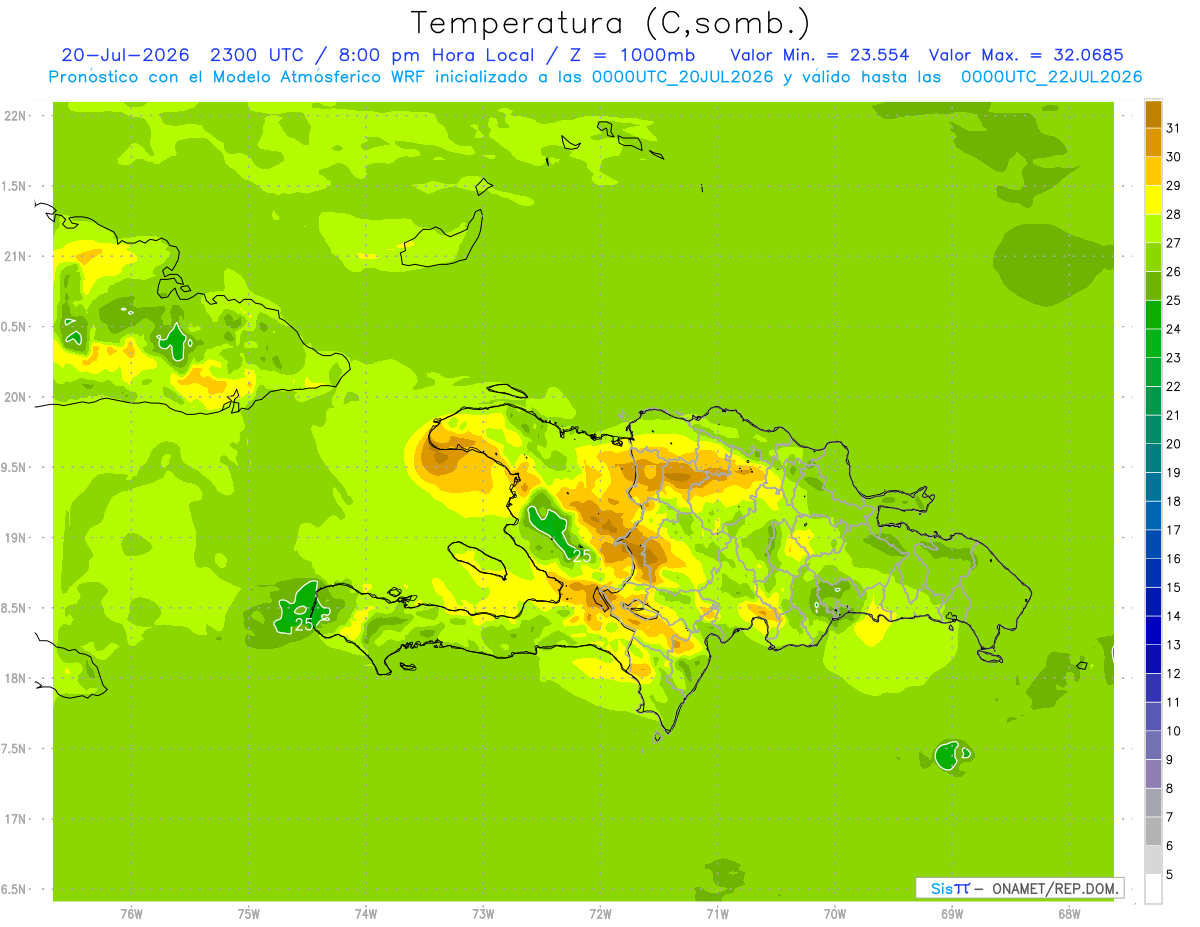Pick the color scale swatch between 30 and 31
Image resolution: width=1200 pixels, height=927 pixels.
[x=1153, y=142]
